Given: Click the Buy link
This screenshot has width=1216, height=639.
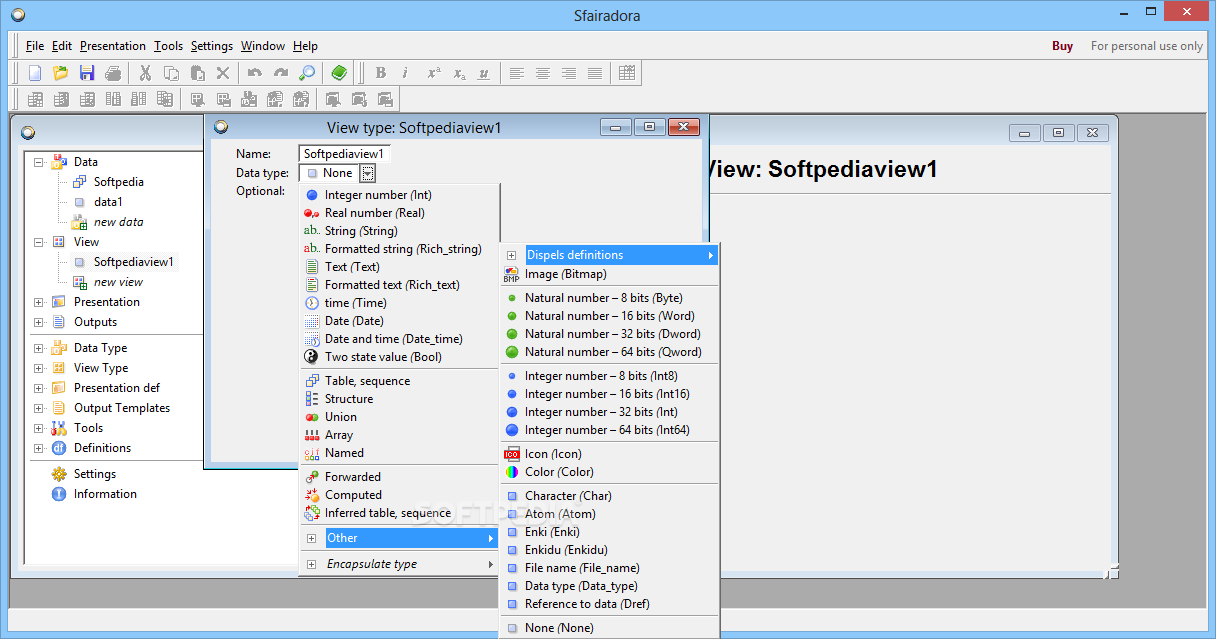Looking at the screenshot, I should [x=1062, y=46].
